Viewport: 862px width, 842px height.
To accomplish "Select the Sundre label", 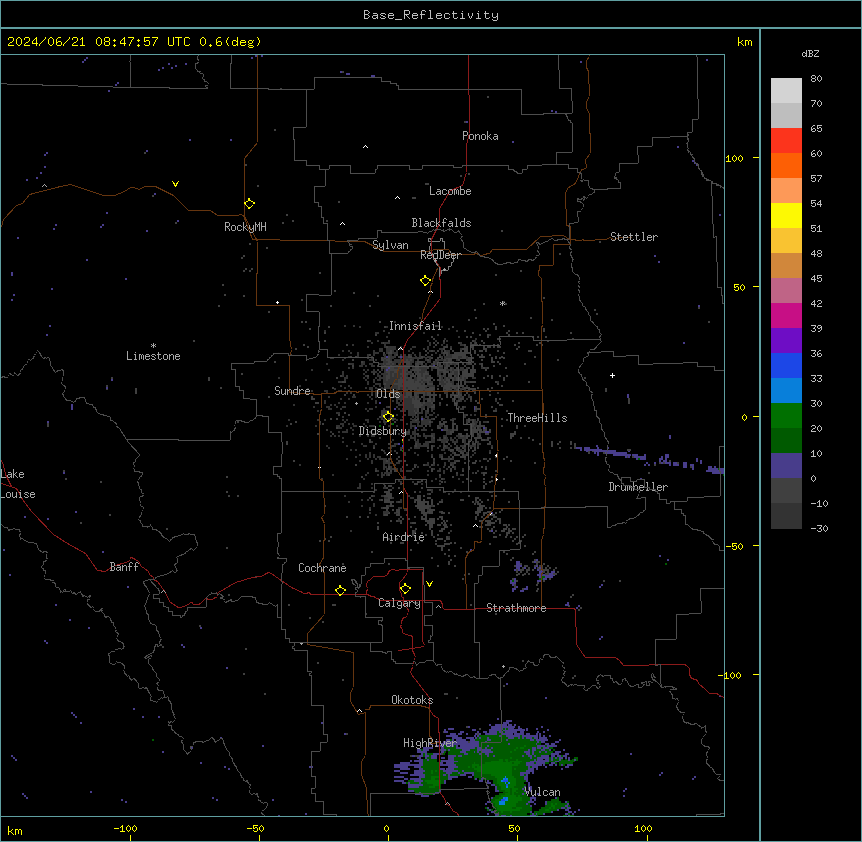I will click(x=292, y=391).
